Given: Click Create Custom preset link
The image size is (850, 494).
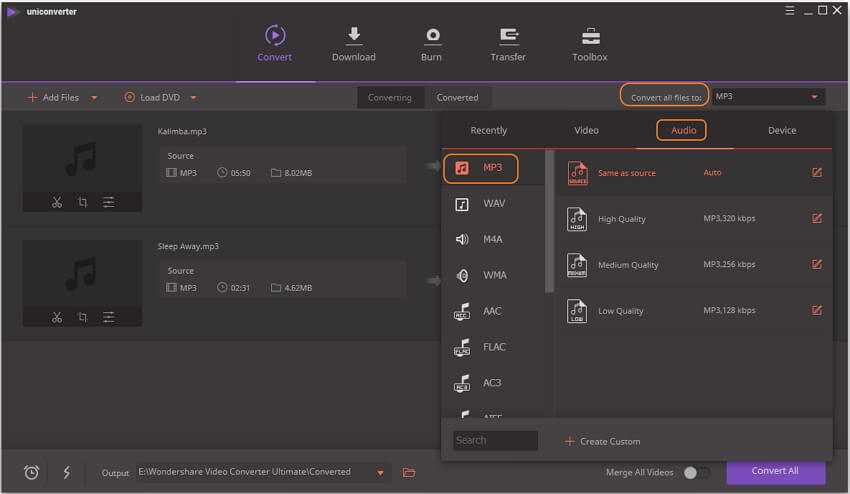Looking at the screenshot, I should (602, 441).
